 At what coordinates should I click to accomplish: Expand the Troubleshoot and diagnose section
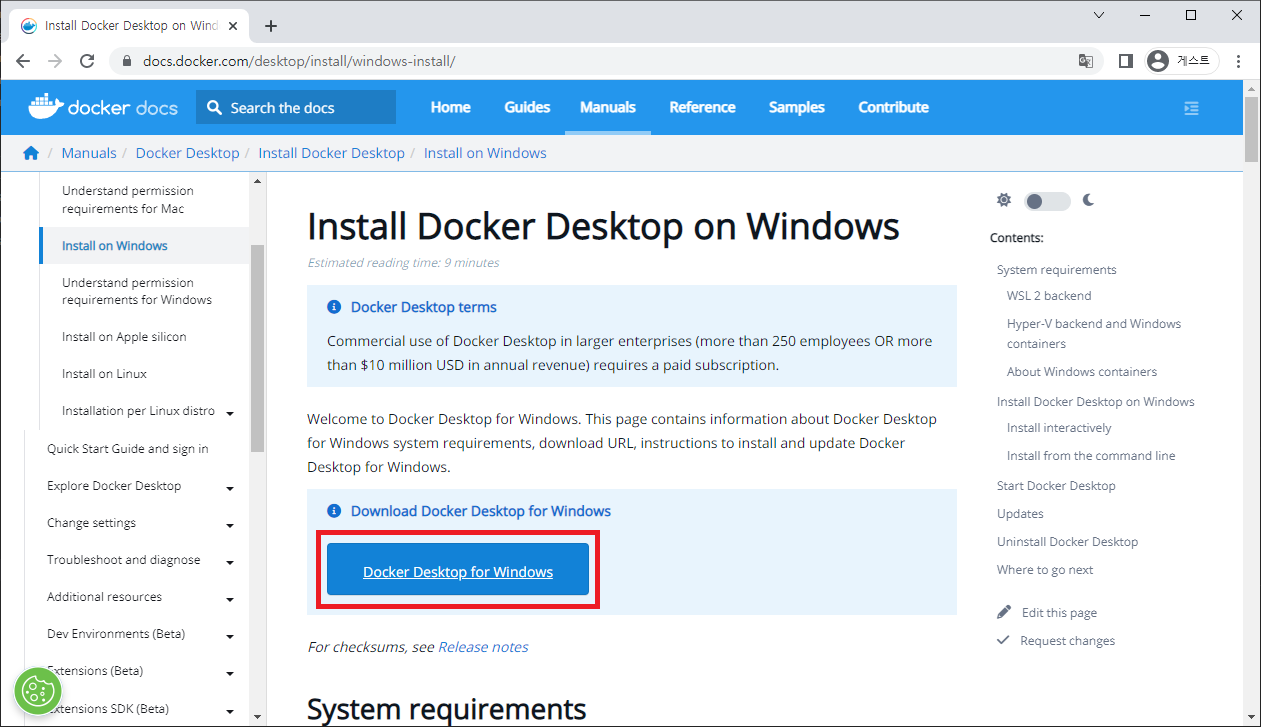(229, 562)
